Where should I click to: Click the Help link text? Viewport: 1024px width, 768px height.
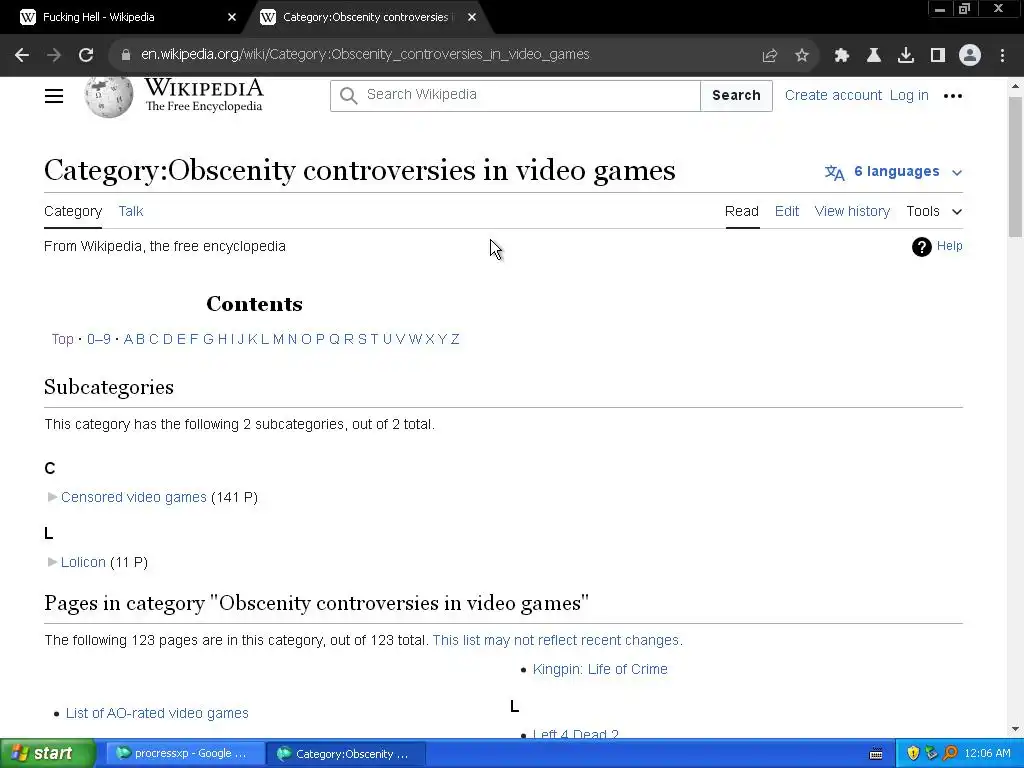pyautogui.click(x=950, y=246)
